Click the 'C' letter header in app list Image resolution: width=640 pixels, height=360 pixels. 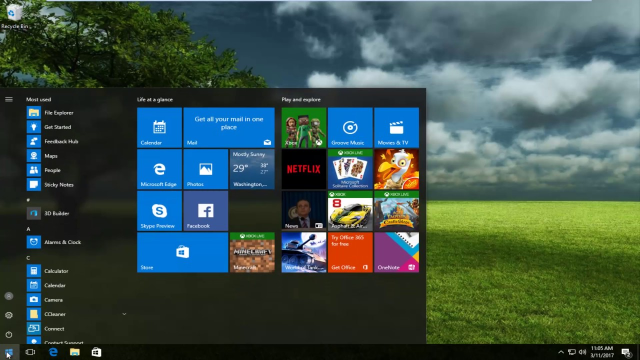[28, 258]
